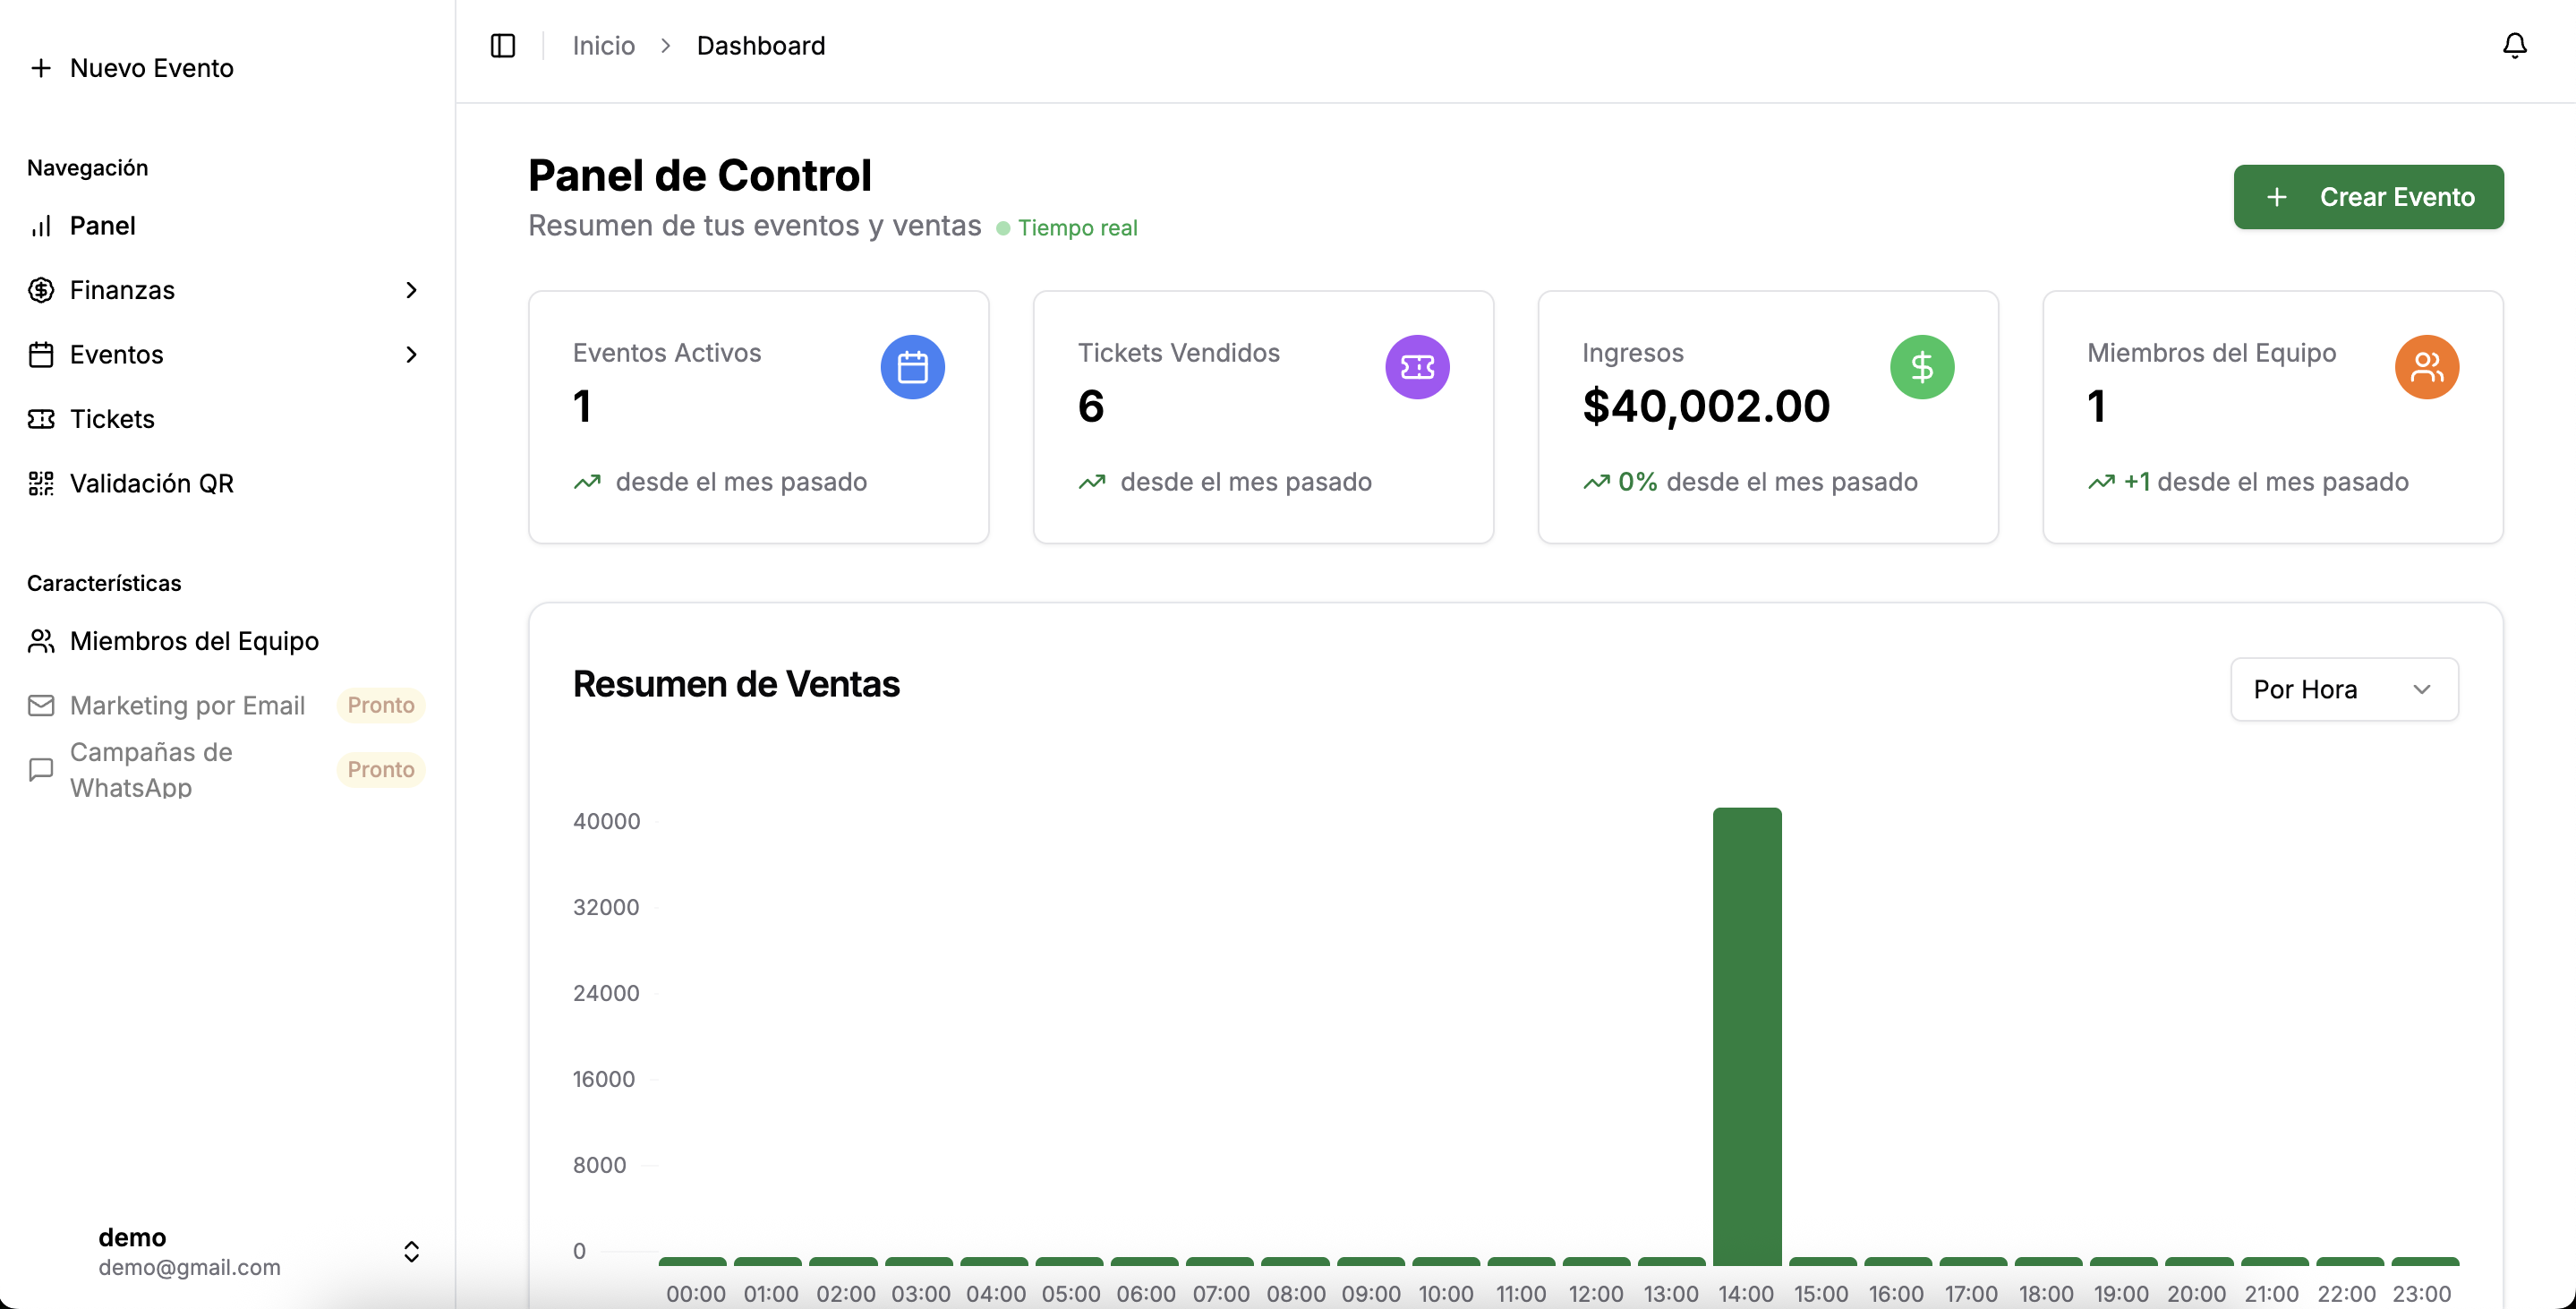Click the 00:00 bar in the chart

[x=693, y=1261]
